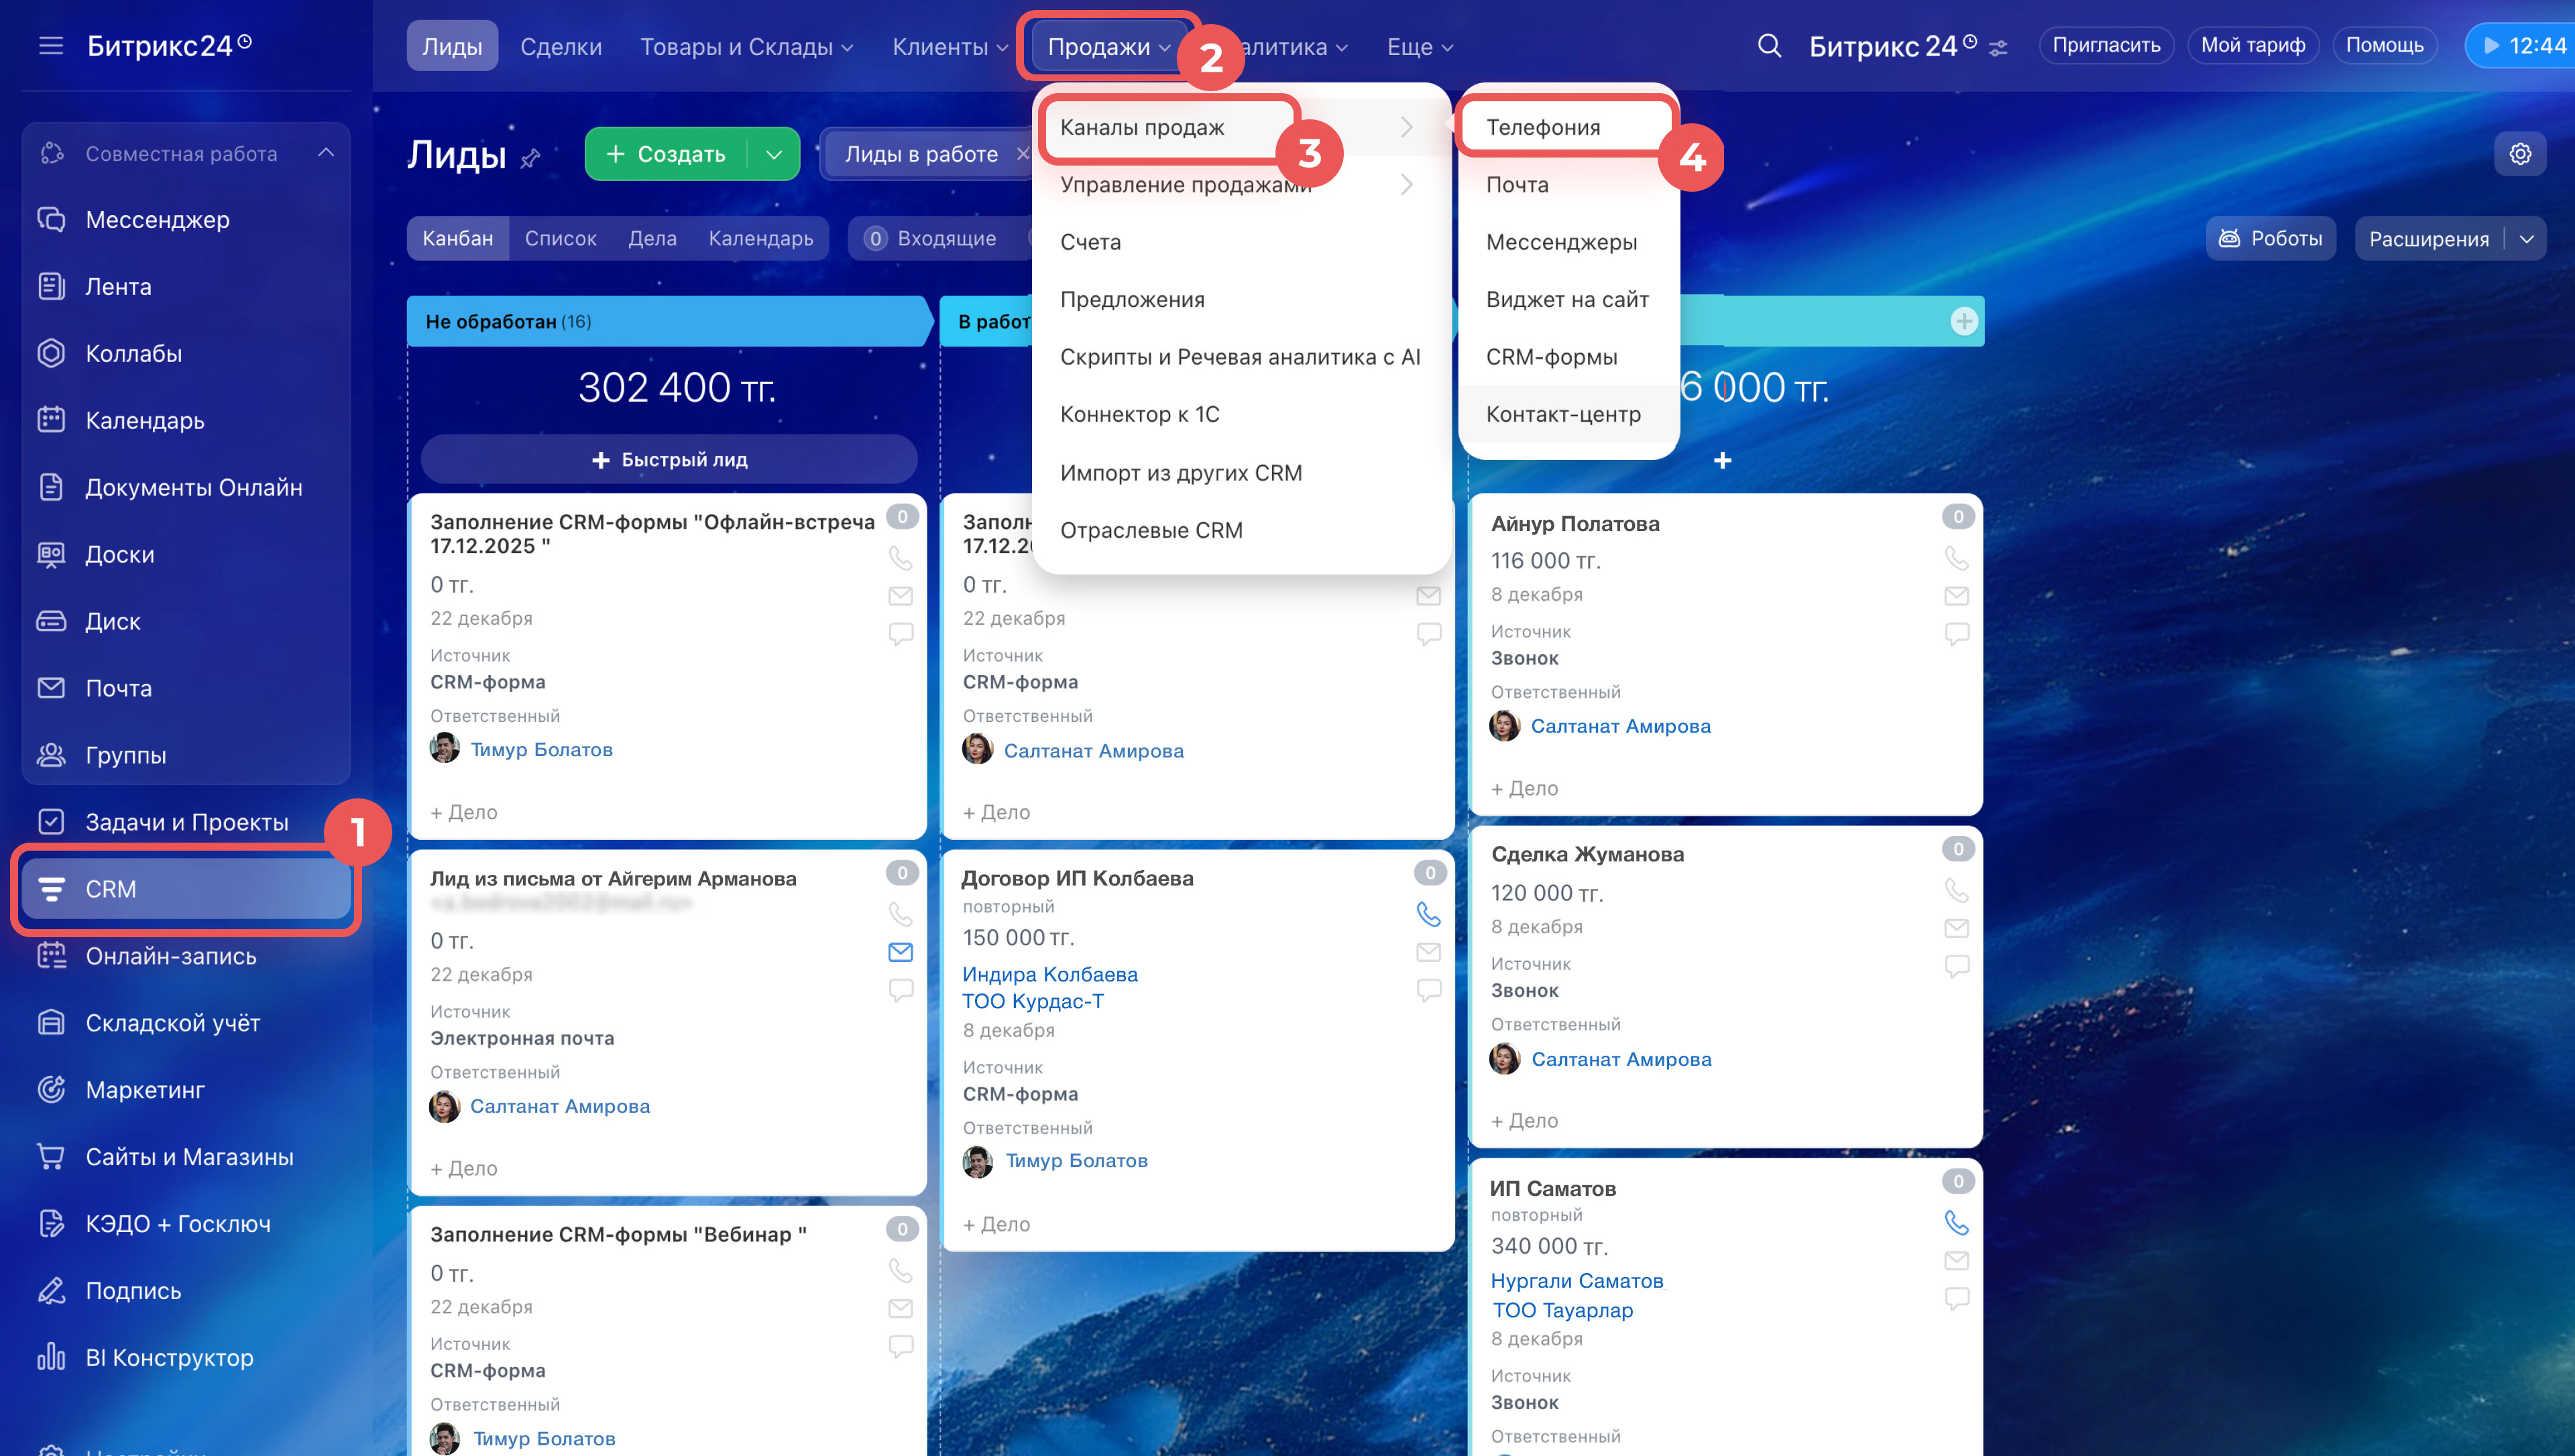Select Телефония in the submenu
Image resolution: width=2575 pixels, height=1456 pixels.
pos(1543,127)
